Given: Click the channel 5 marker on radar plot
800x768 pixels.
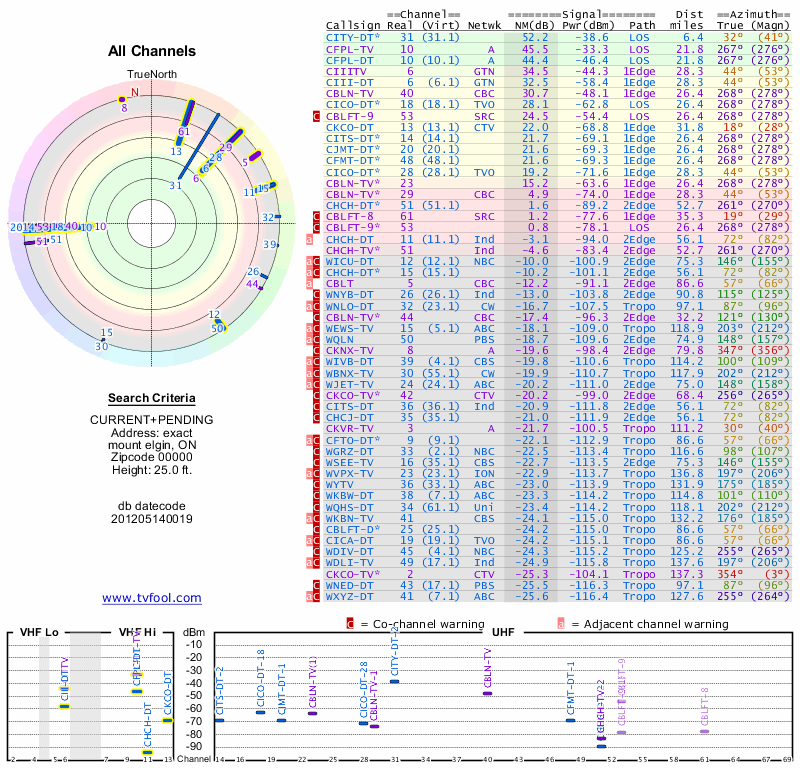Looking at the screenshot, I should coord(254,156).
